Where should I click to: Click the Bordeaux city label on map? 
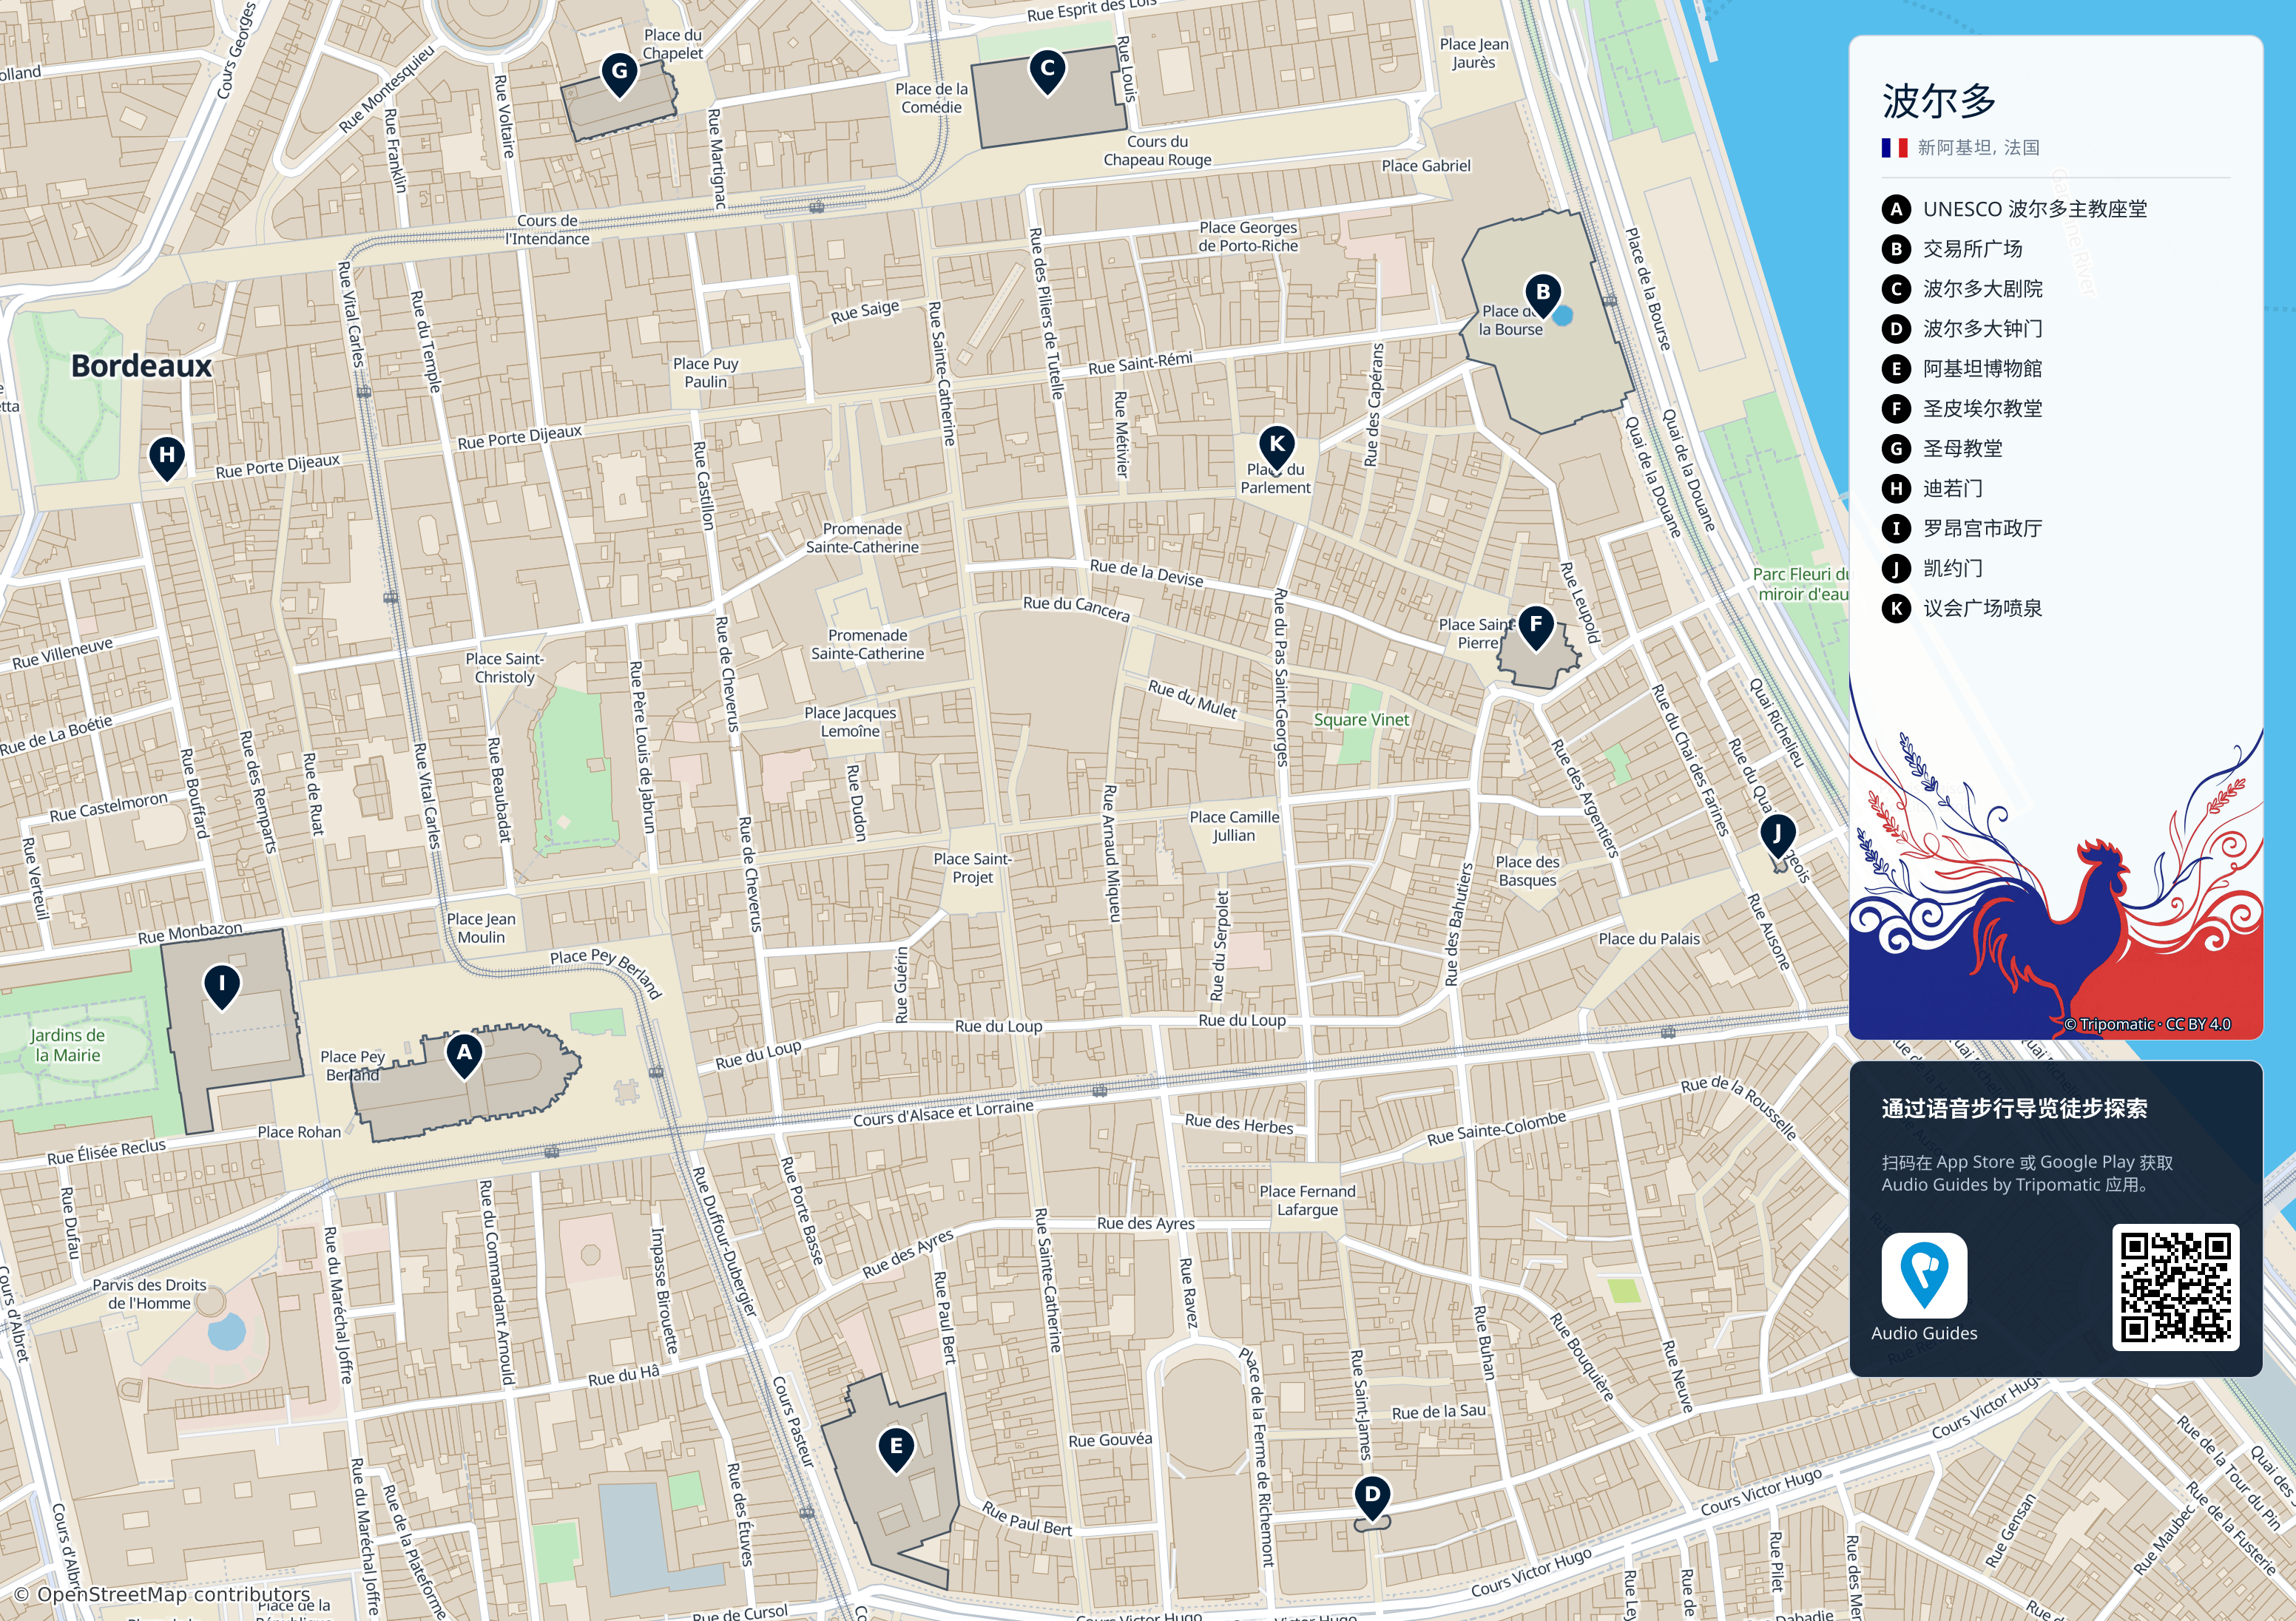pos(141,366)
